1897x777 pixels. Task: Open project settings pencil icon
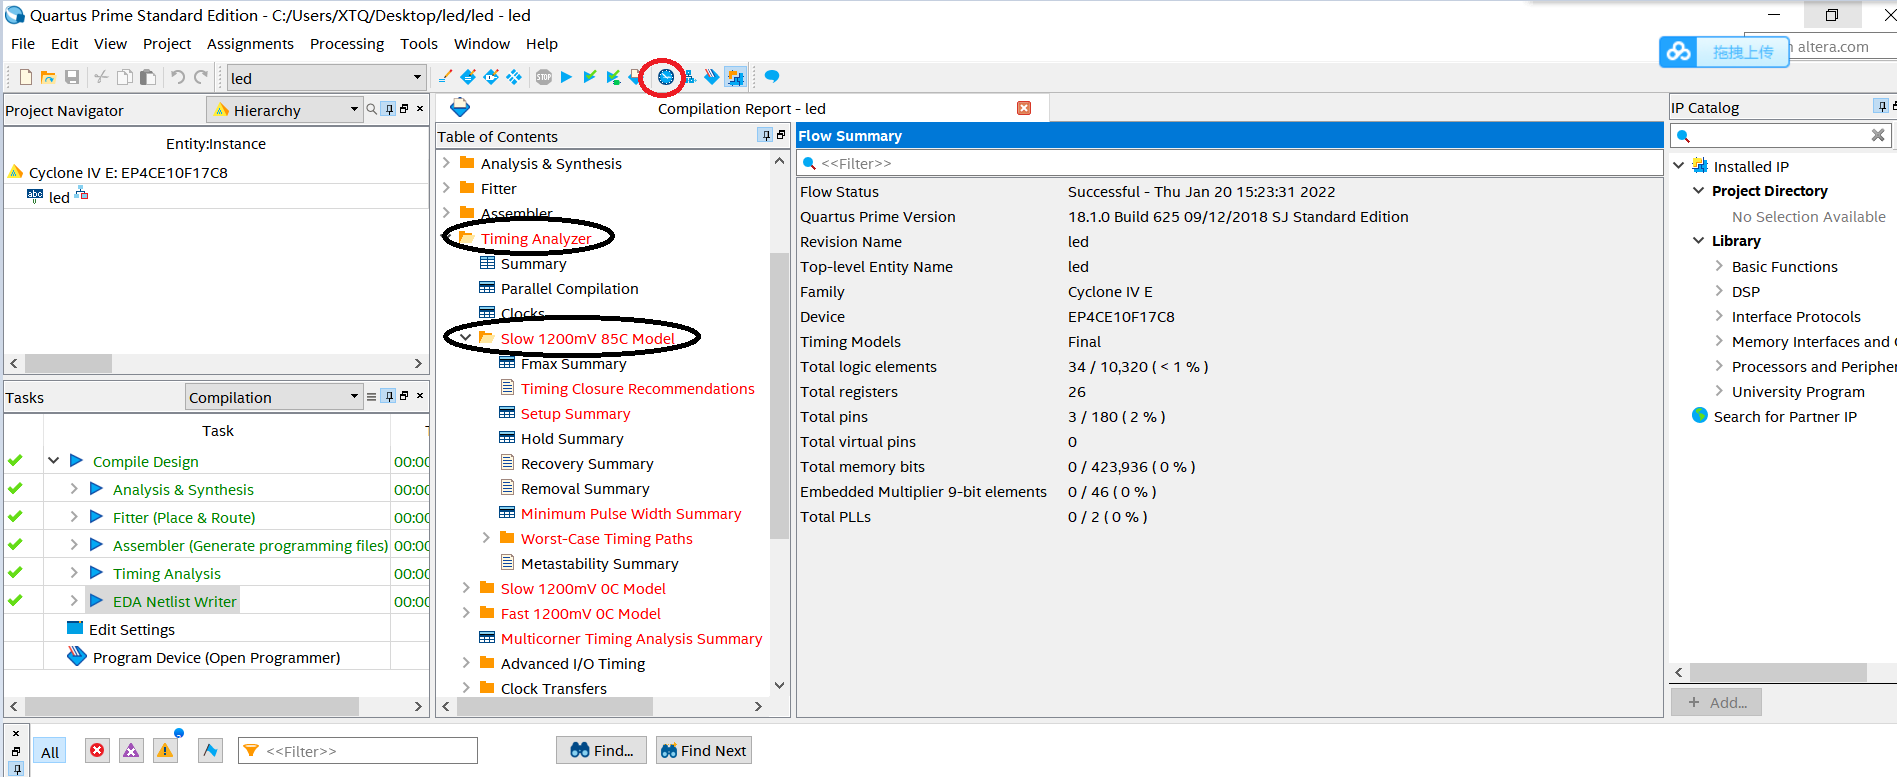pyautogui.click(x=445, y=77)
